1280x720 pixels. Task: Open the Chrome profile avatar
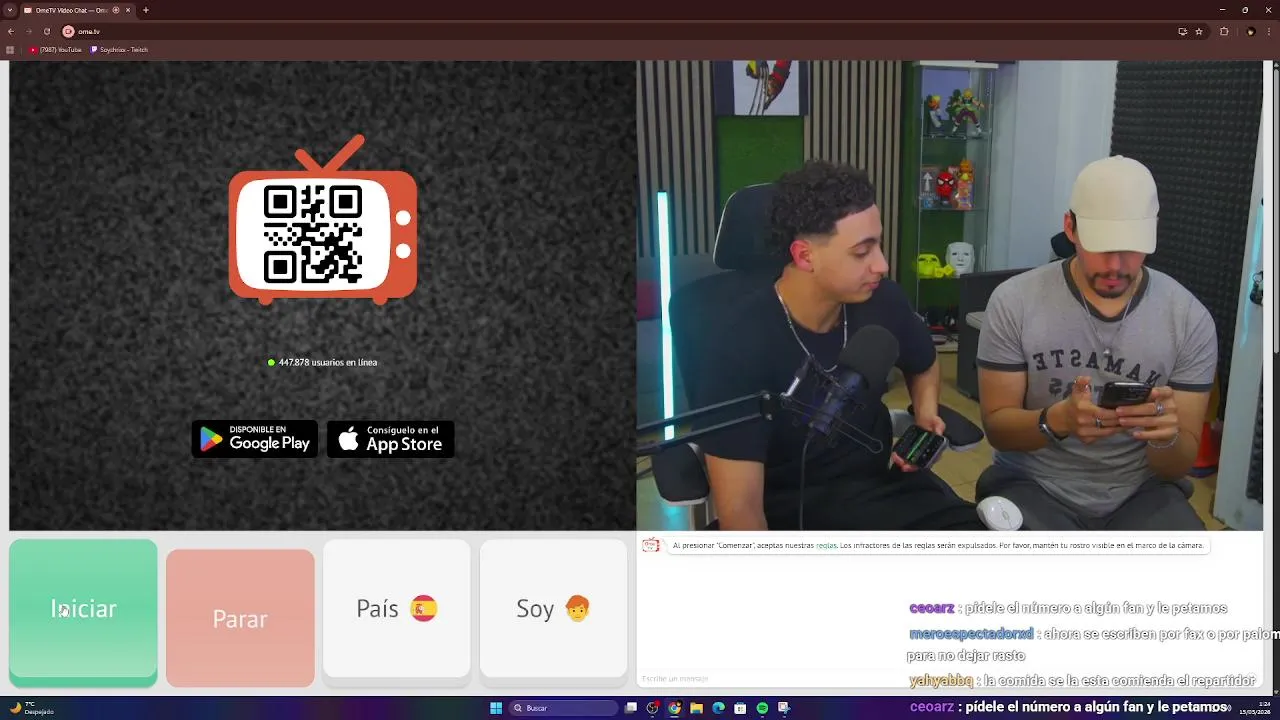1250,31
